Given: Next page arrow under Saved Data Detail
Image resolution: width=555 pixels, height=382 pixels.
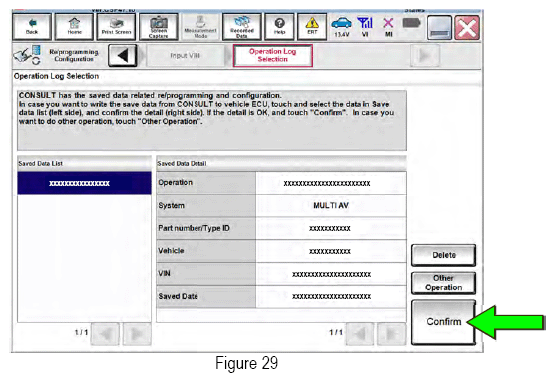Looking at the screenshot, I should (x=391, y=333).
